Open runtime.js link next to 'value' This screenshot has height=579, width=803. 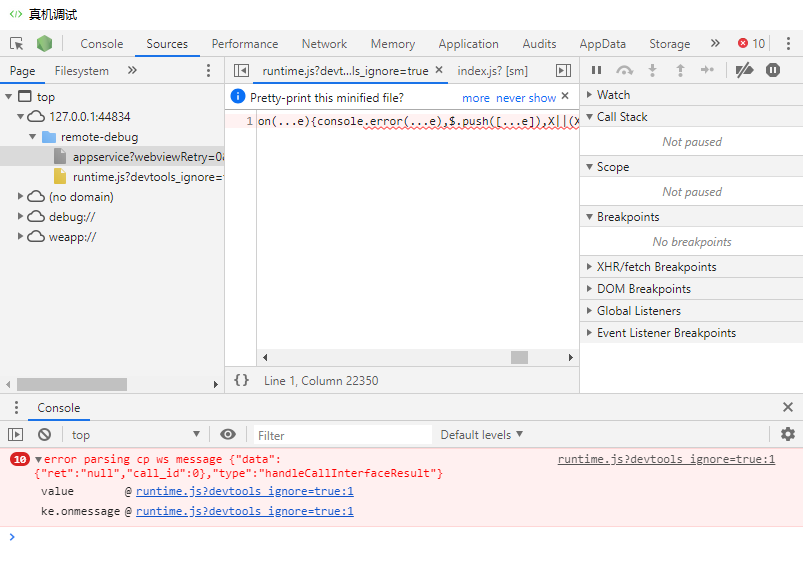click(244, 491)
